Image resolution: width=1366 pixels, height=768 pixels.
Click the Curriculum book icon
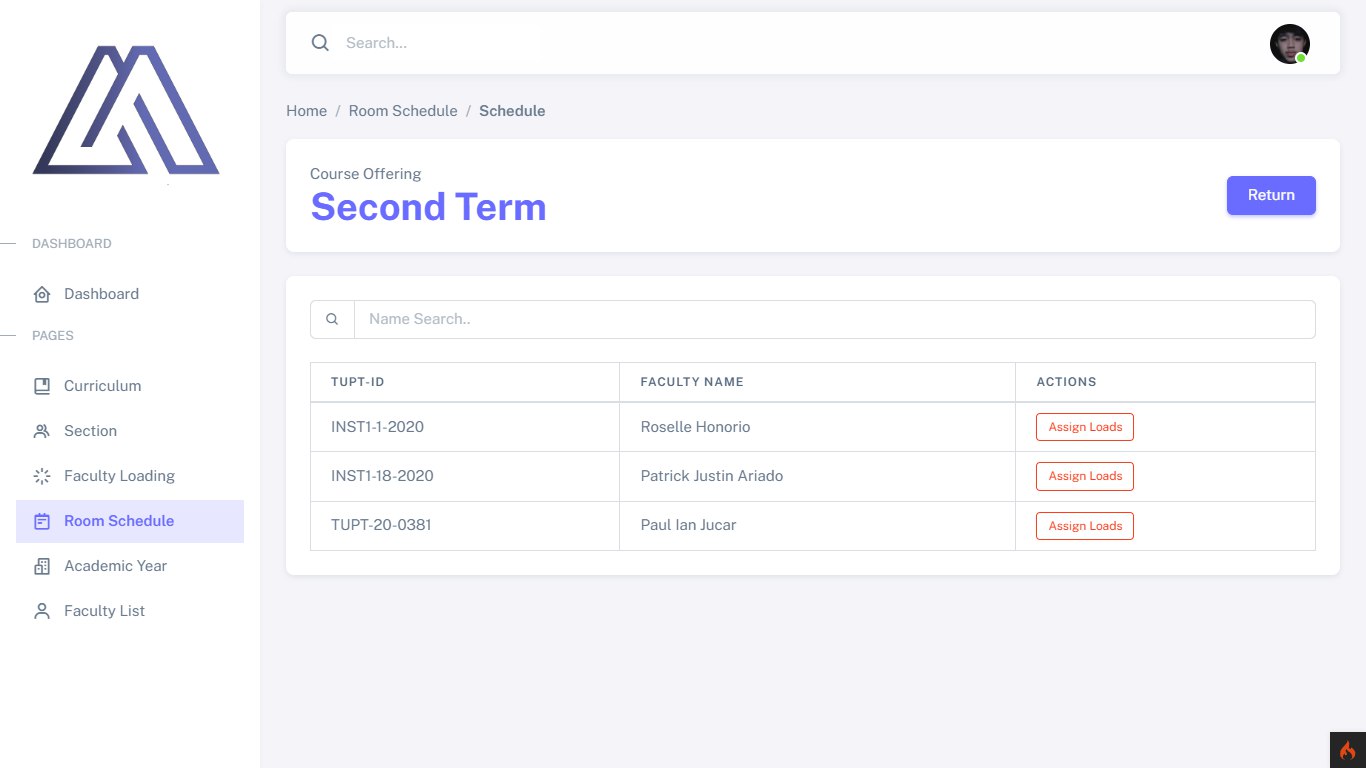[x=42, y=386]
